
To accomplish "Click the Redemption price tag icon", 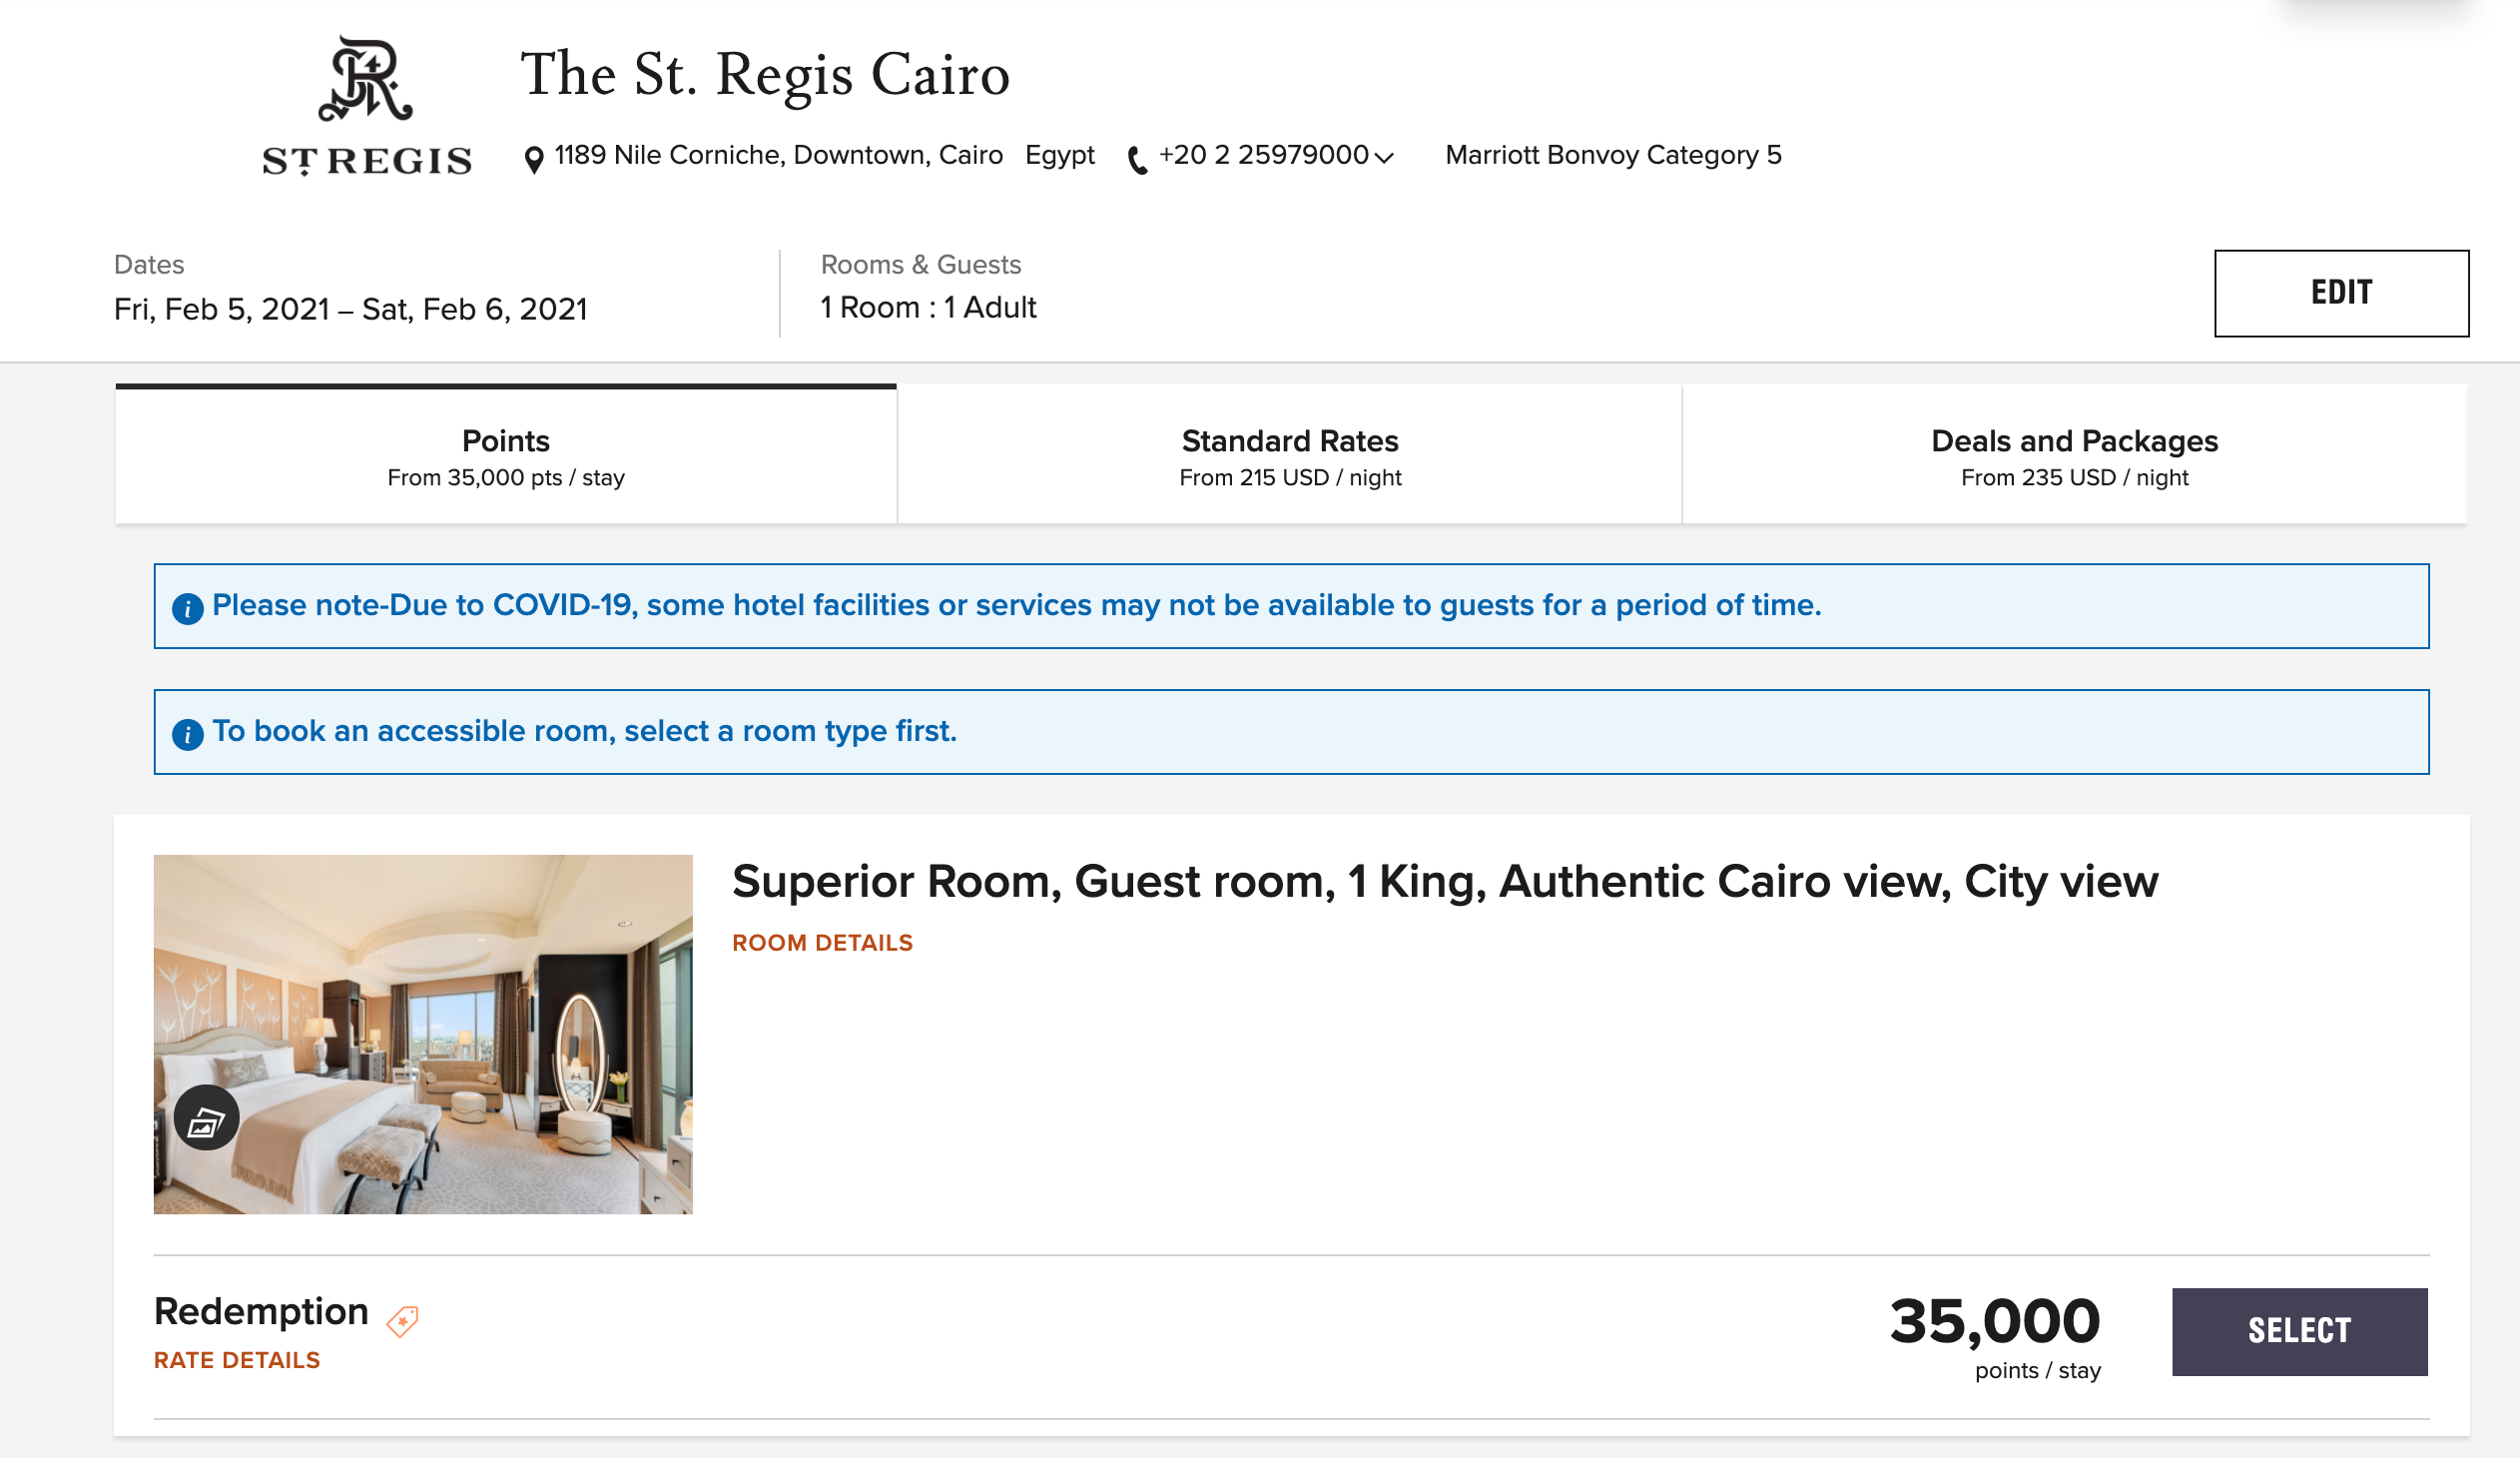I will 402,1321.
